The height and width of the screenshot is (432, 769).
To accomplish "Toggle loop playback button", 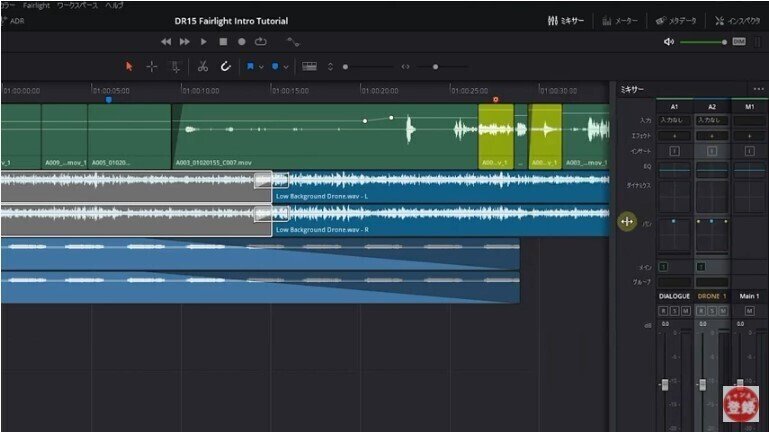I will point(260,42).
